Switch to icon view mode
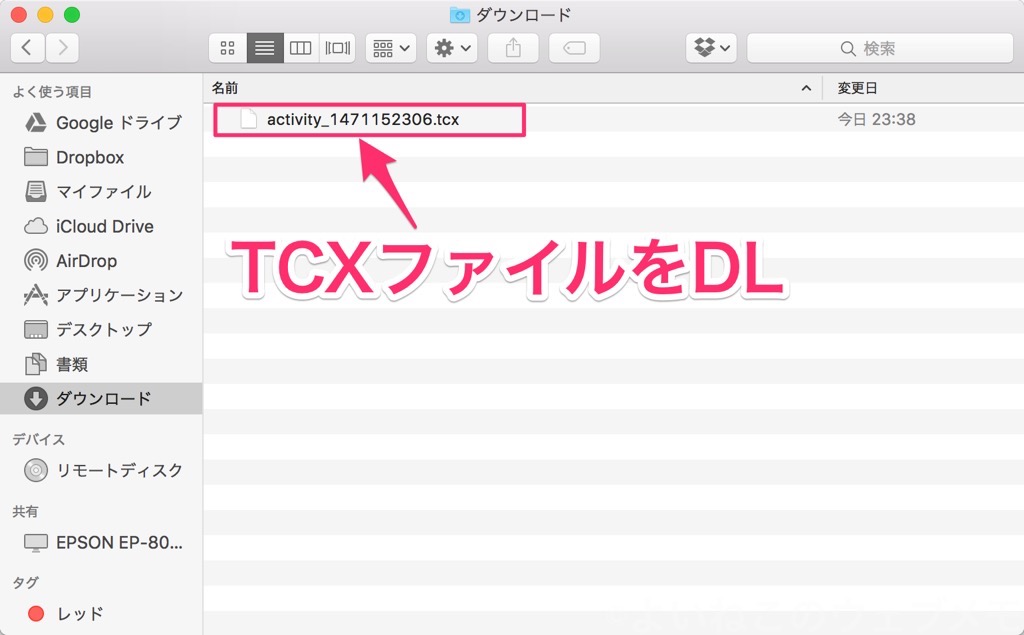The height and width of the screenshot is (635, 1024). [x=227, y=48]
